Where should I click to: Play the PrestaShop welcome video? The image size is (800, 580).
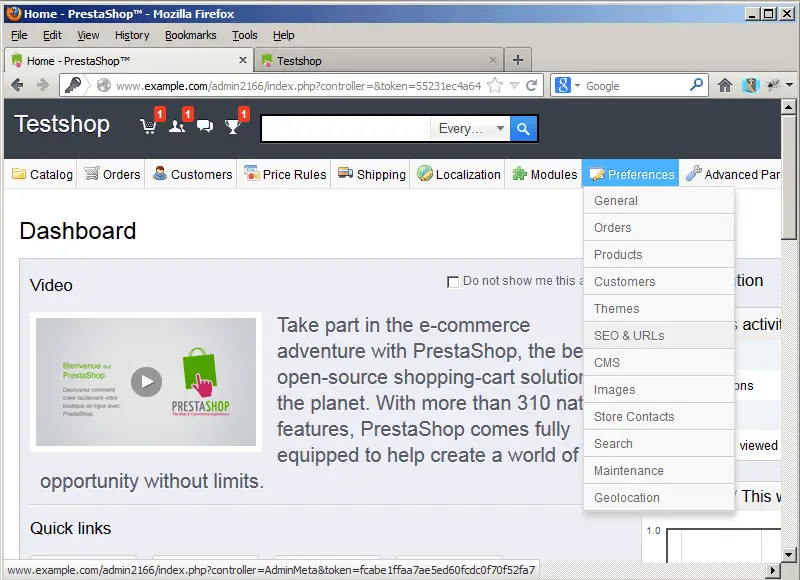click(146, 382)
